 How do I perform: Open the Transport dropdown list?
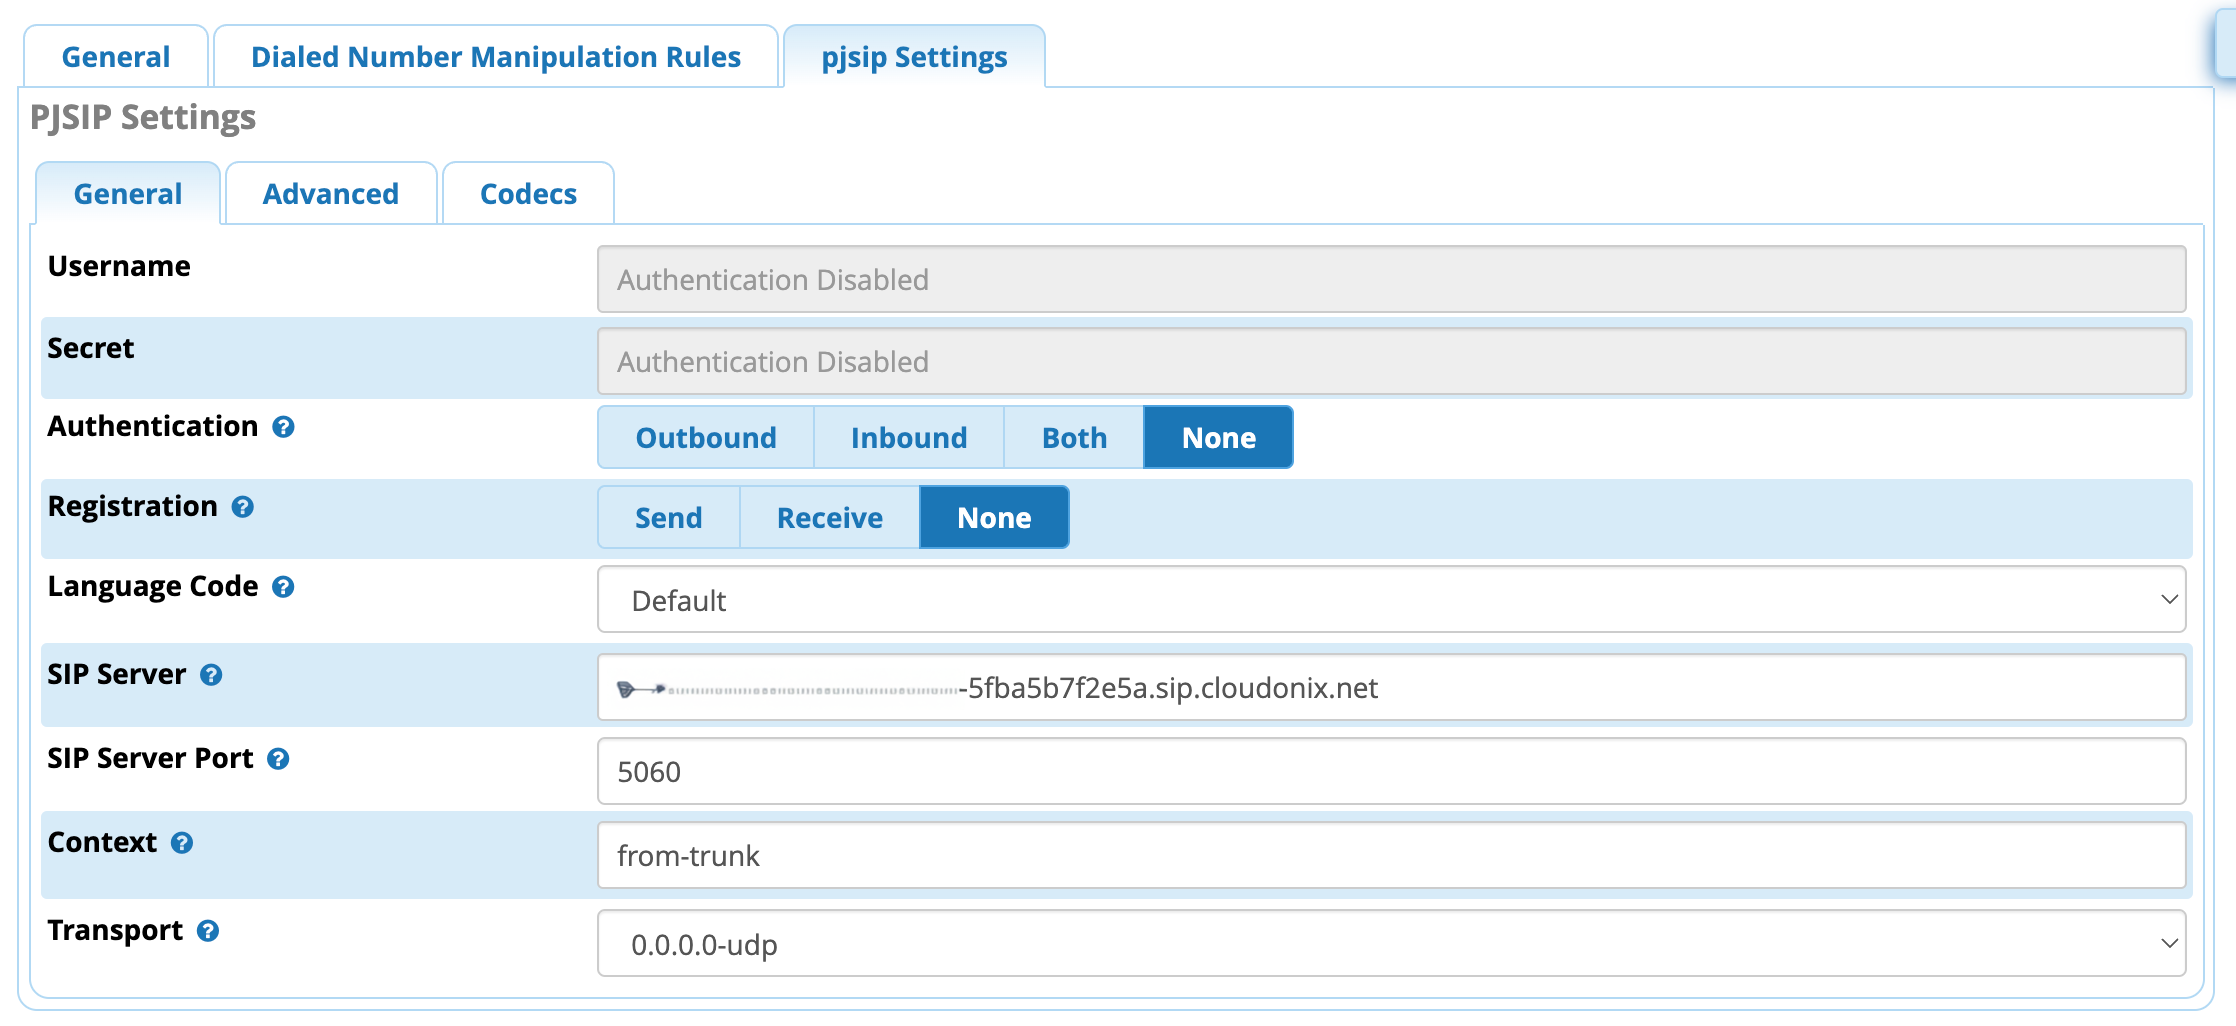1390,944
